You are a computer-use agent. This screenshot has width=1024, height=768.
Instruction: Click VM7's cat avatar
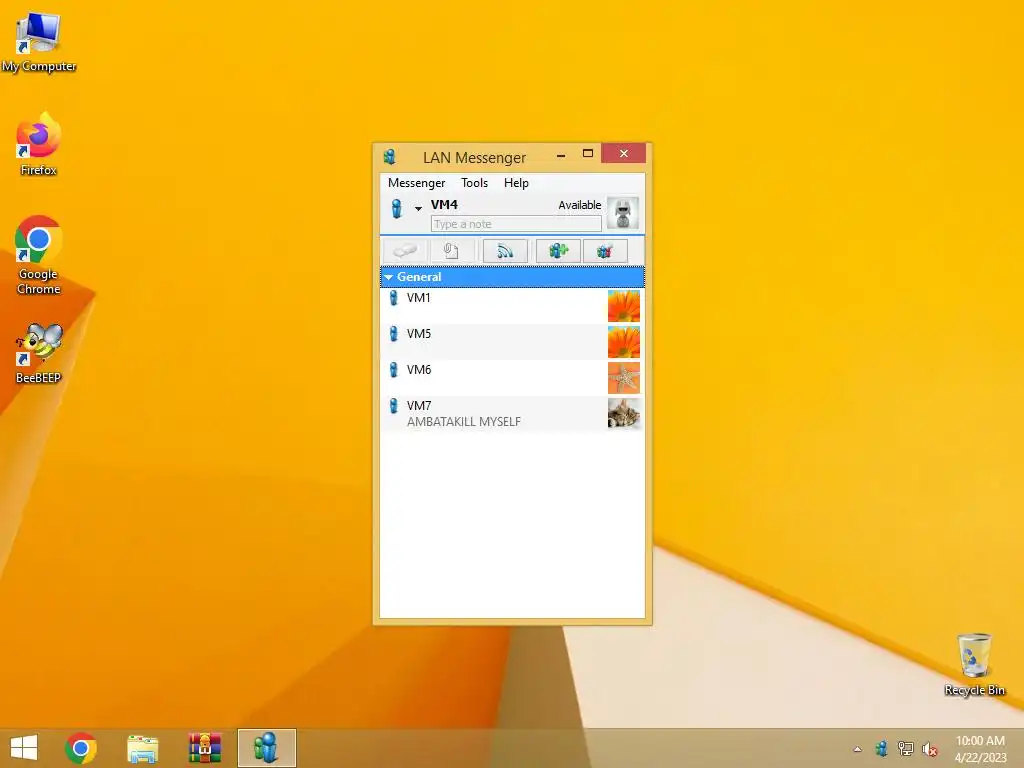coord(624,414)
